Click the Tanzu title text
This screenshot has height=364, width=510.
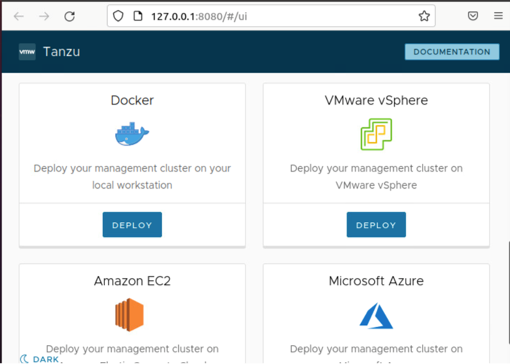tap(62, 52)
